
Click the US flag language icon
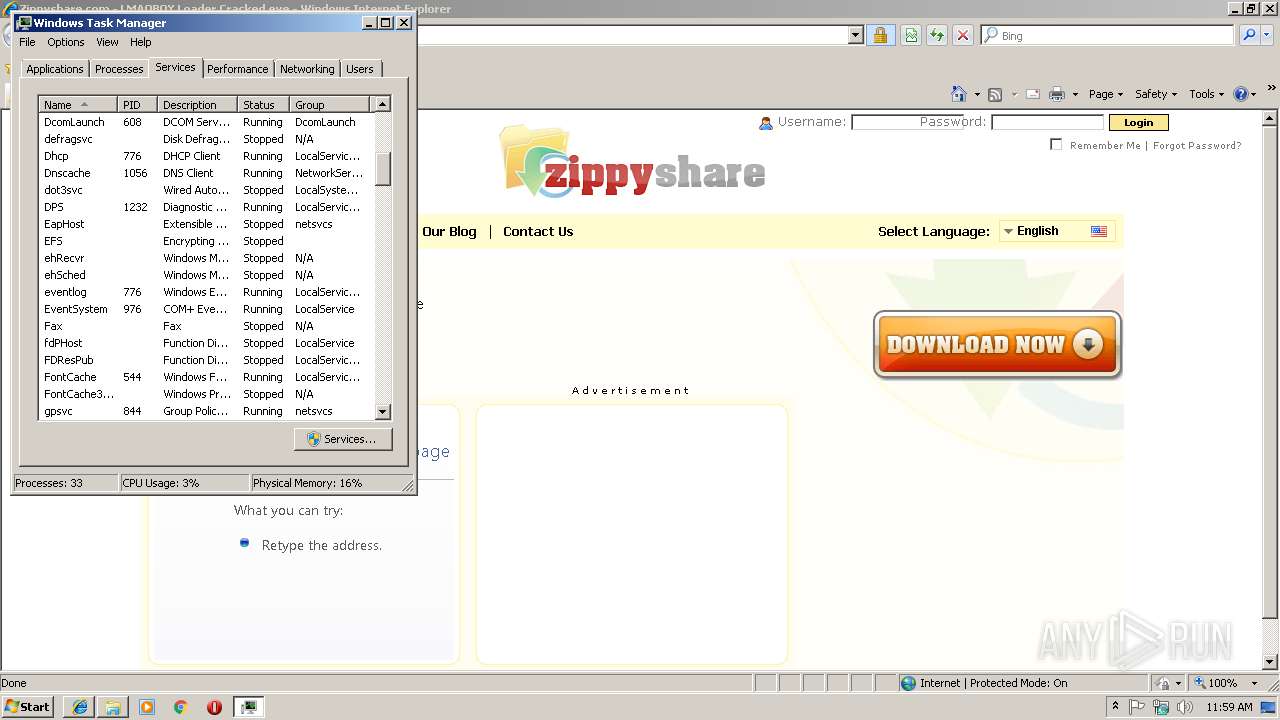click(1099, 231)
